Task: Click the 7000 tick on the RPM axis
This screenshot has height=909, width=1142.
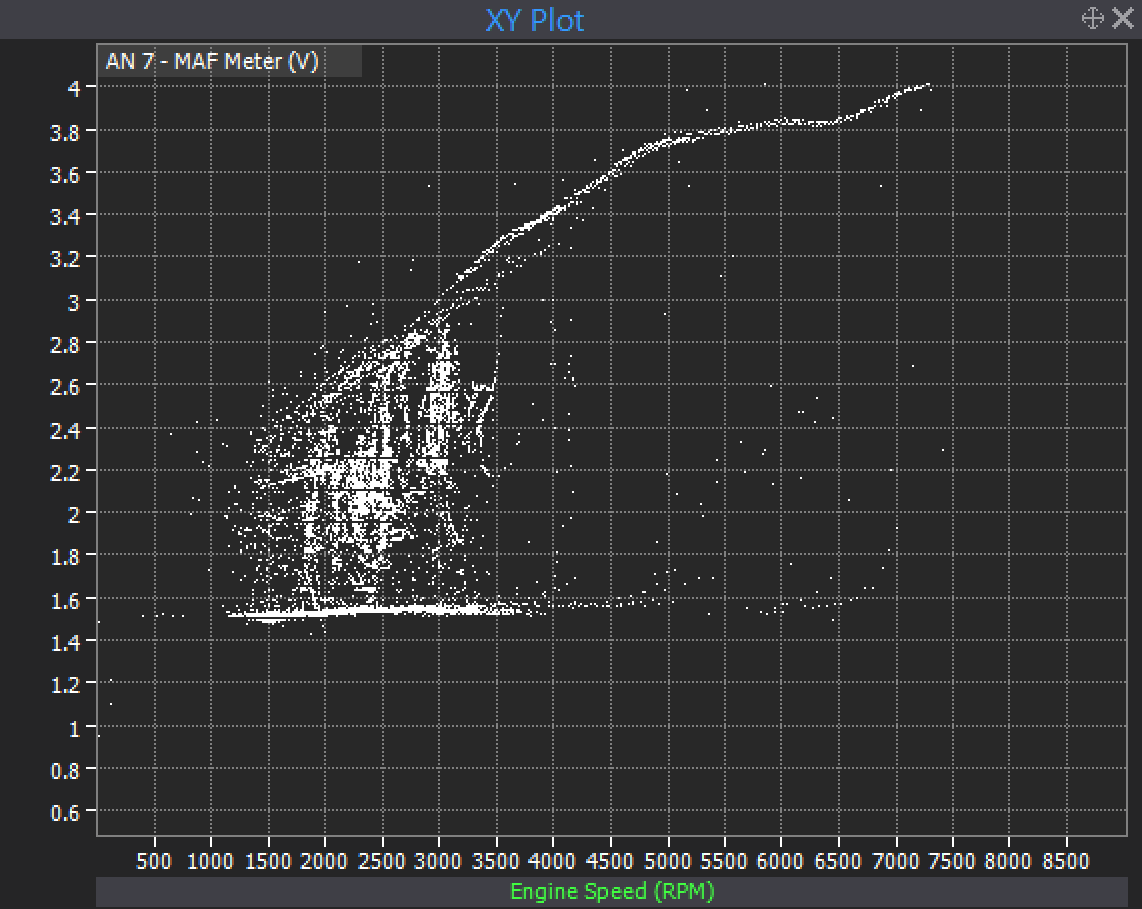Action: click(894, 860)
